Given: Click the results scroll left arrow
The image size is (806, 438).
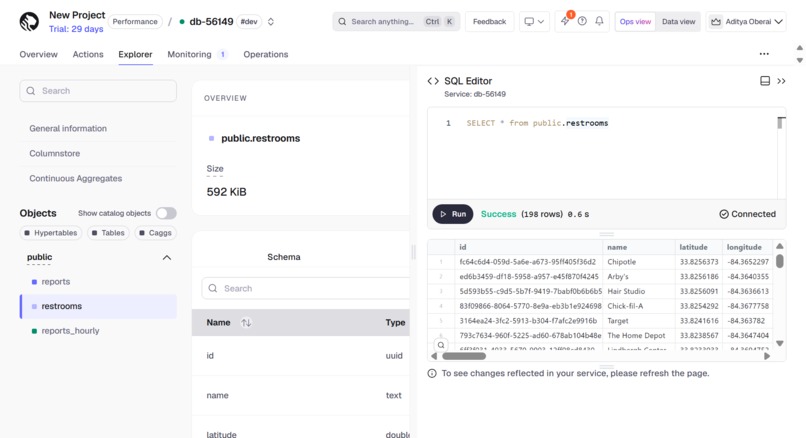Looking at the screenshot, I should point(434,356).
